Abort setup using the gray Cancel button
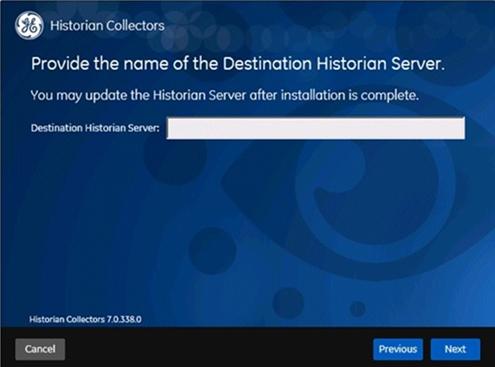The image size is (495, 367). click(40, 349)
